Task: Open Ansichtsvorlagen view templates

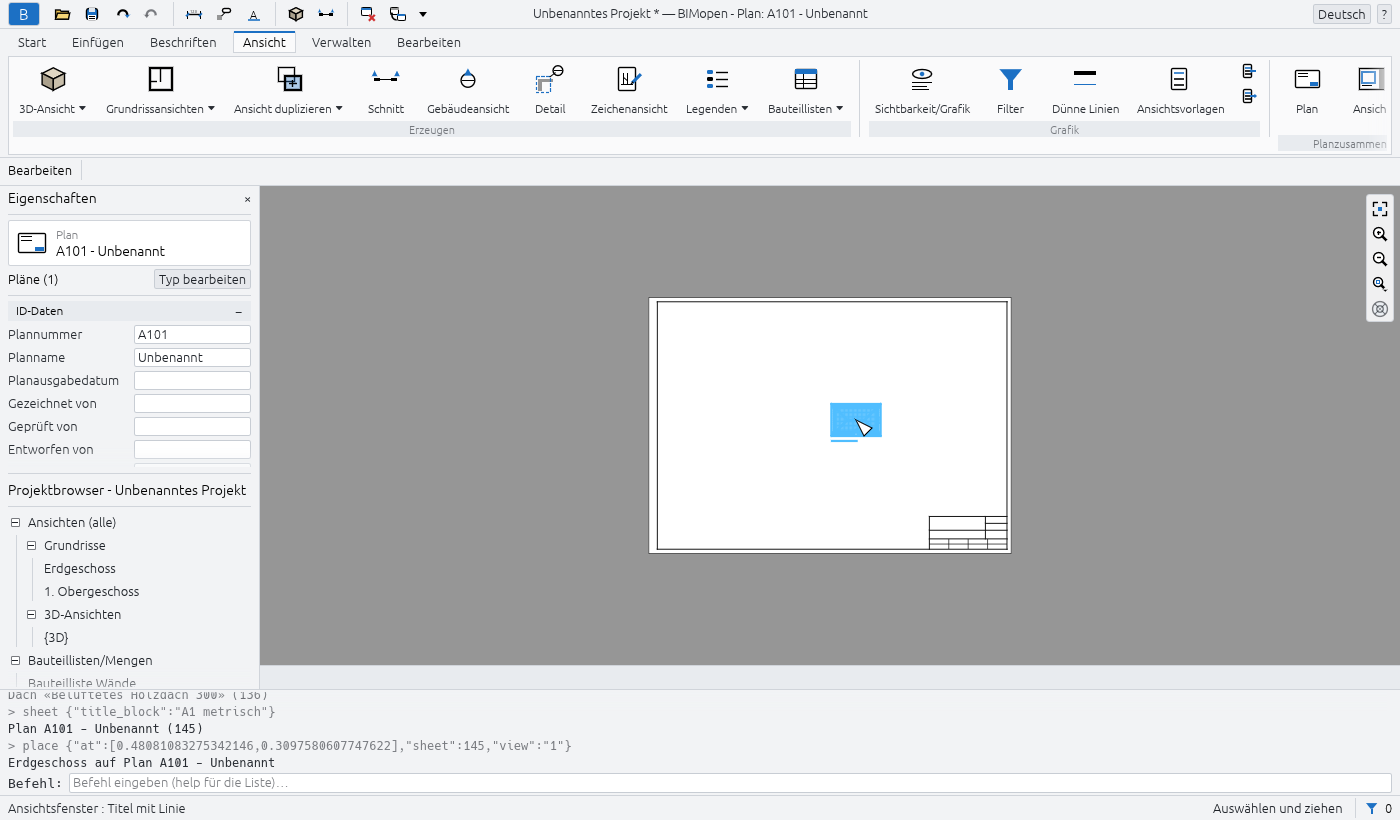Action: (1180, 92)
